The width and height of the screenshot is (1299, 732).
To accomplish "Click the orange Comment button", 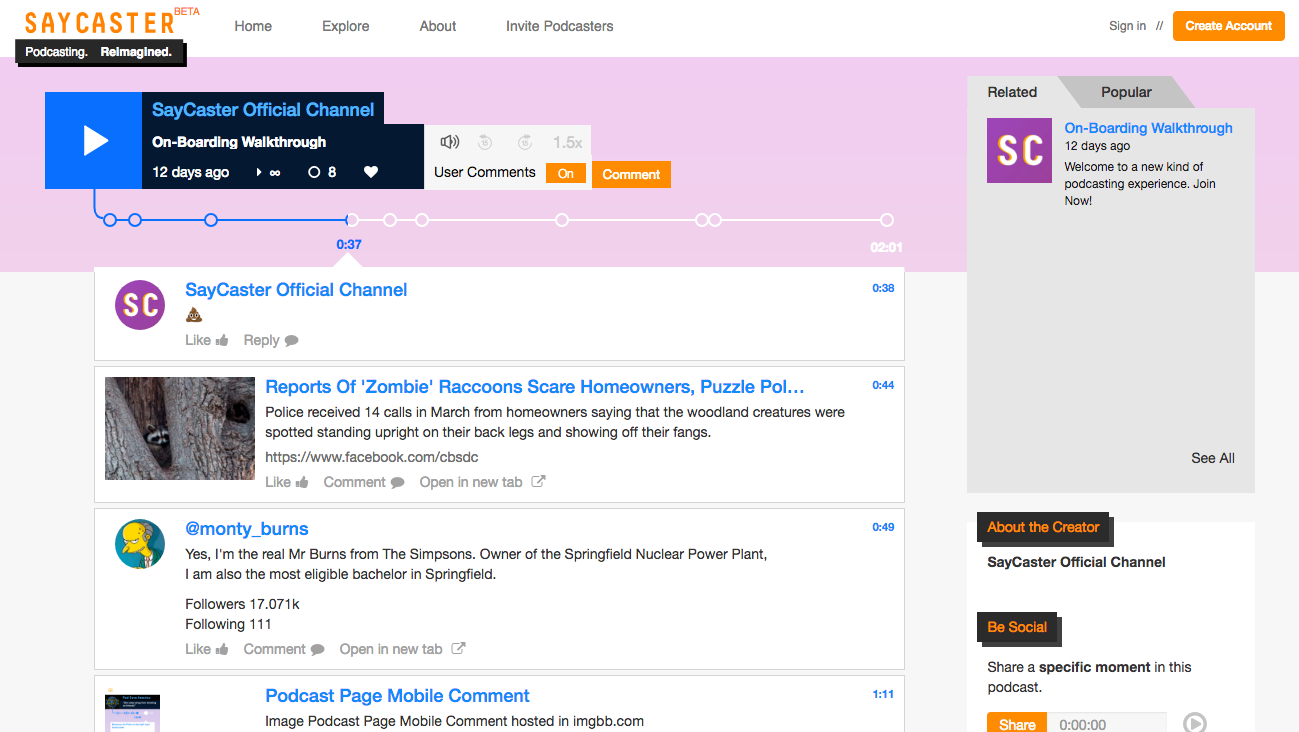I will [631, 174].
